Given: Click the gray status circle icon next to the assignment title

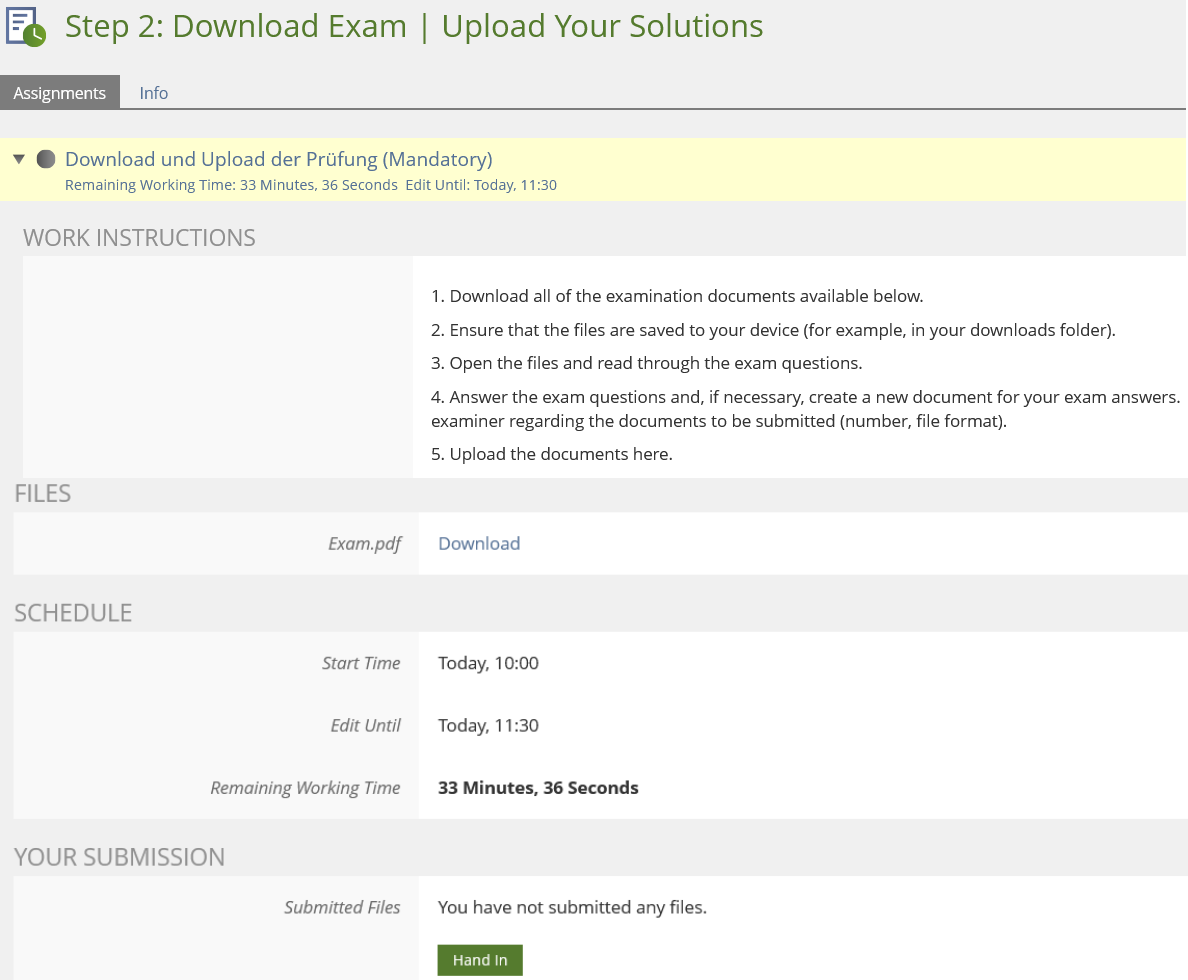Looking at the screenshot, I should pos(45,159).
